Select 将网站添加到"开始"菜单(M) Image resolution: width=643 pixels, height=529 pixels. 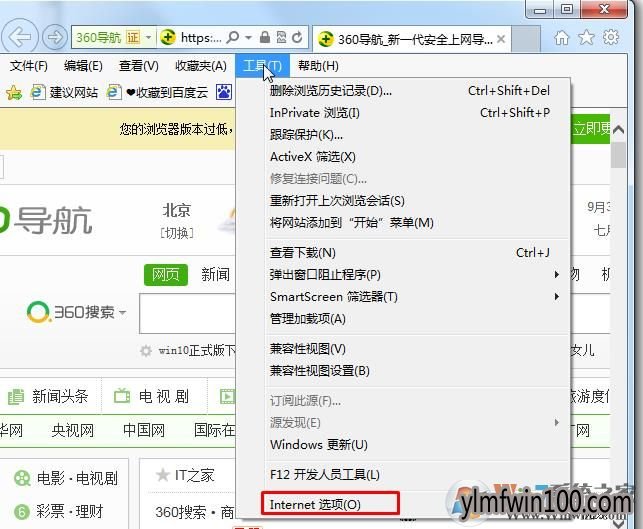click(404, 223)
